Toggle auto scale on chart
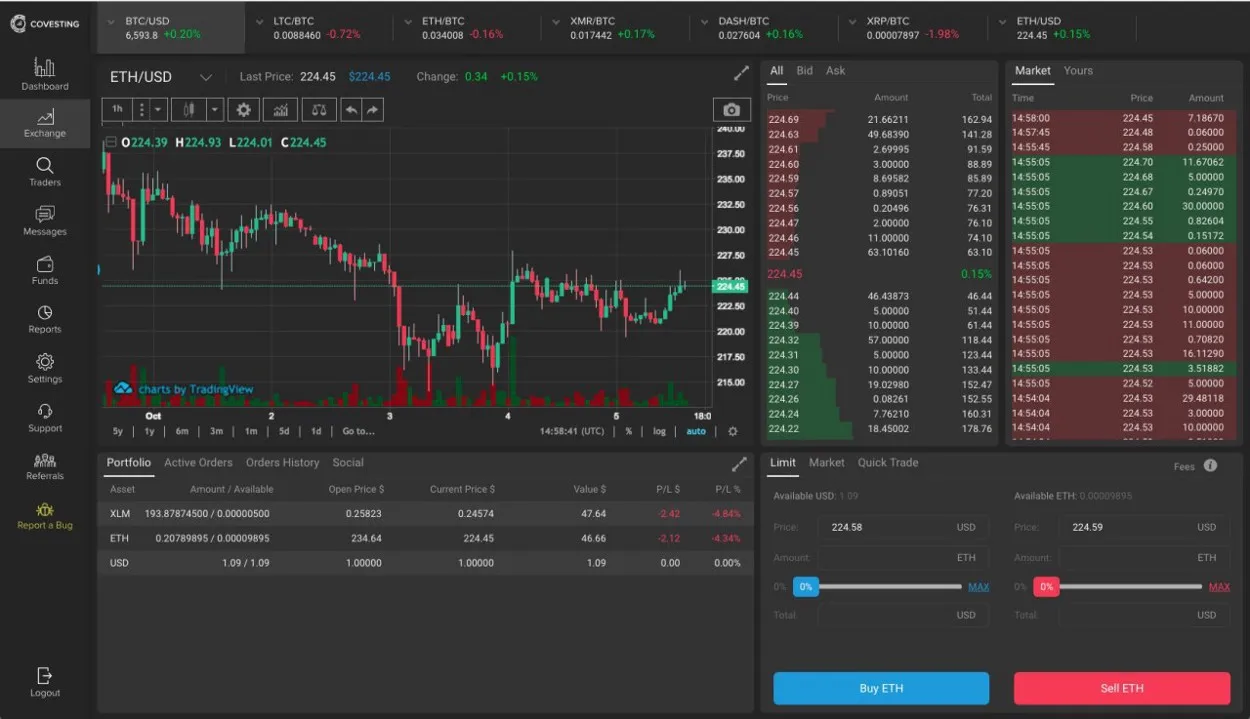Screen dimensions: 1250x719 click(696, 431)
